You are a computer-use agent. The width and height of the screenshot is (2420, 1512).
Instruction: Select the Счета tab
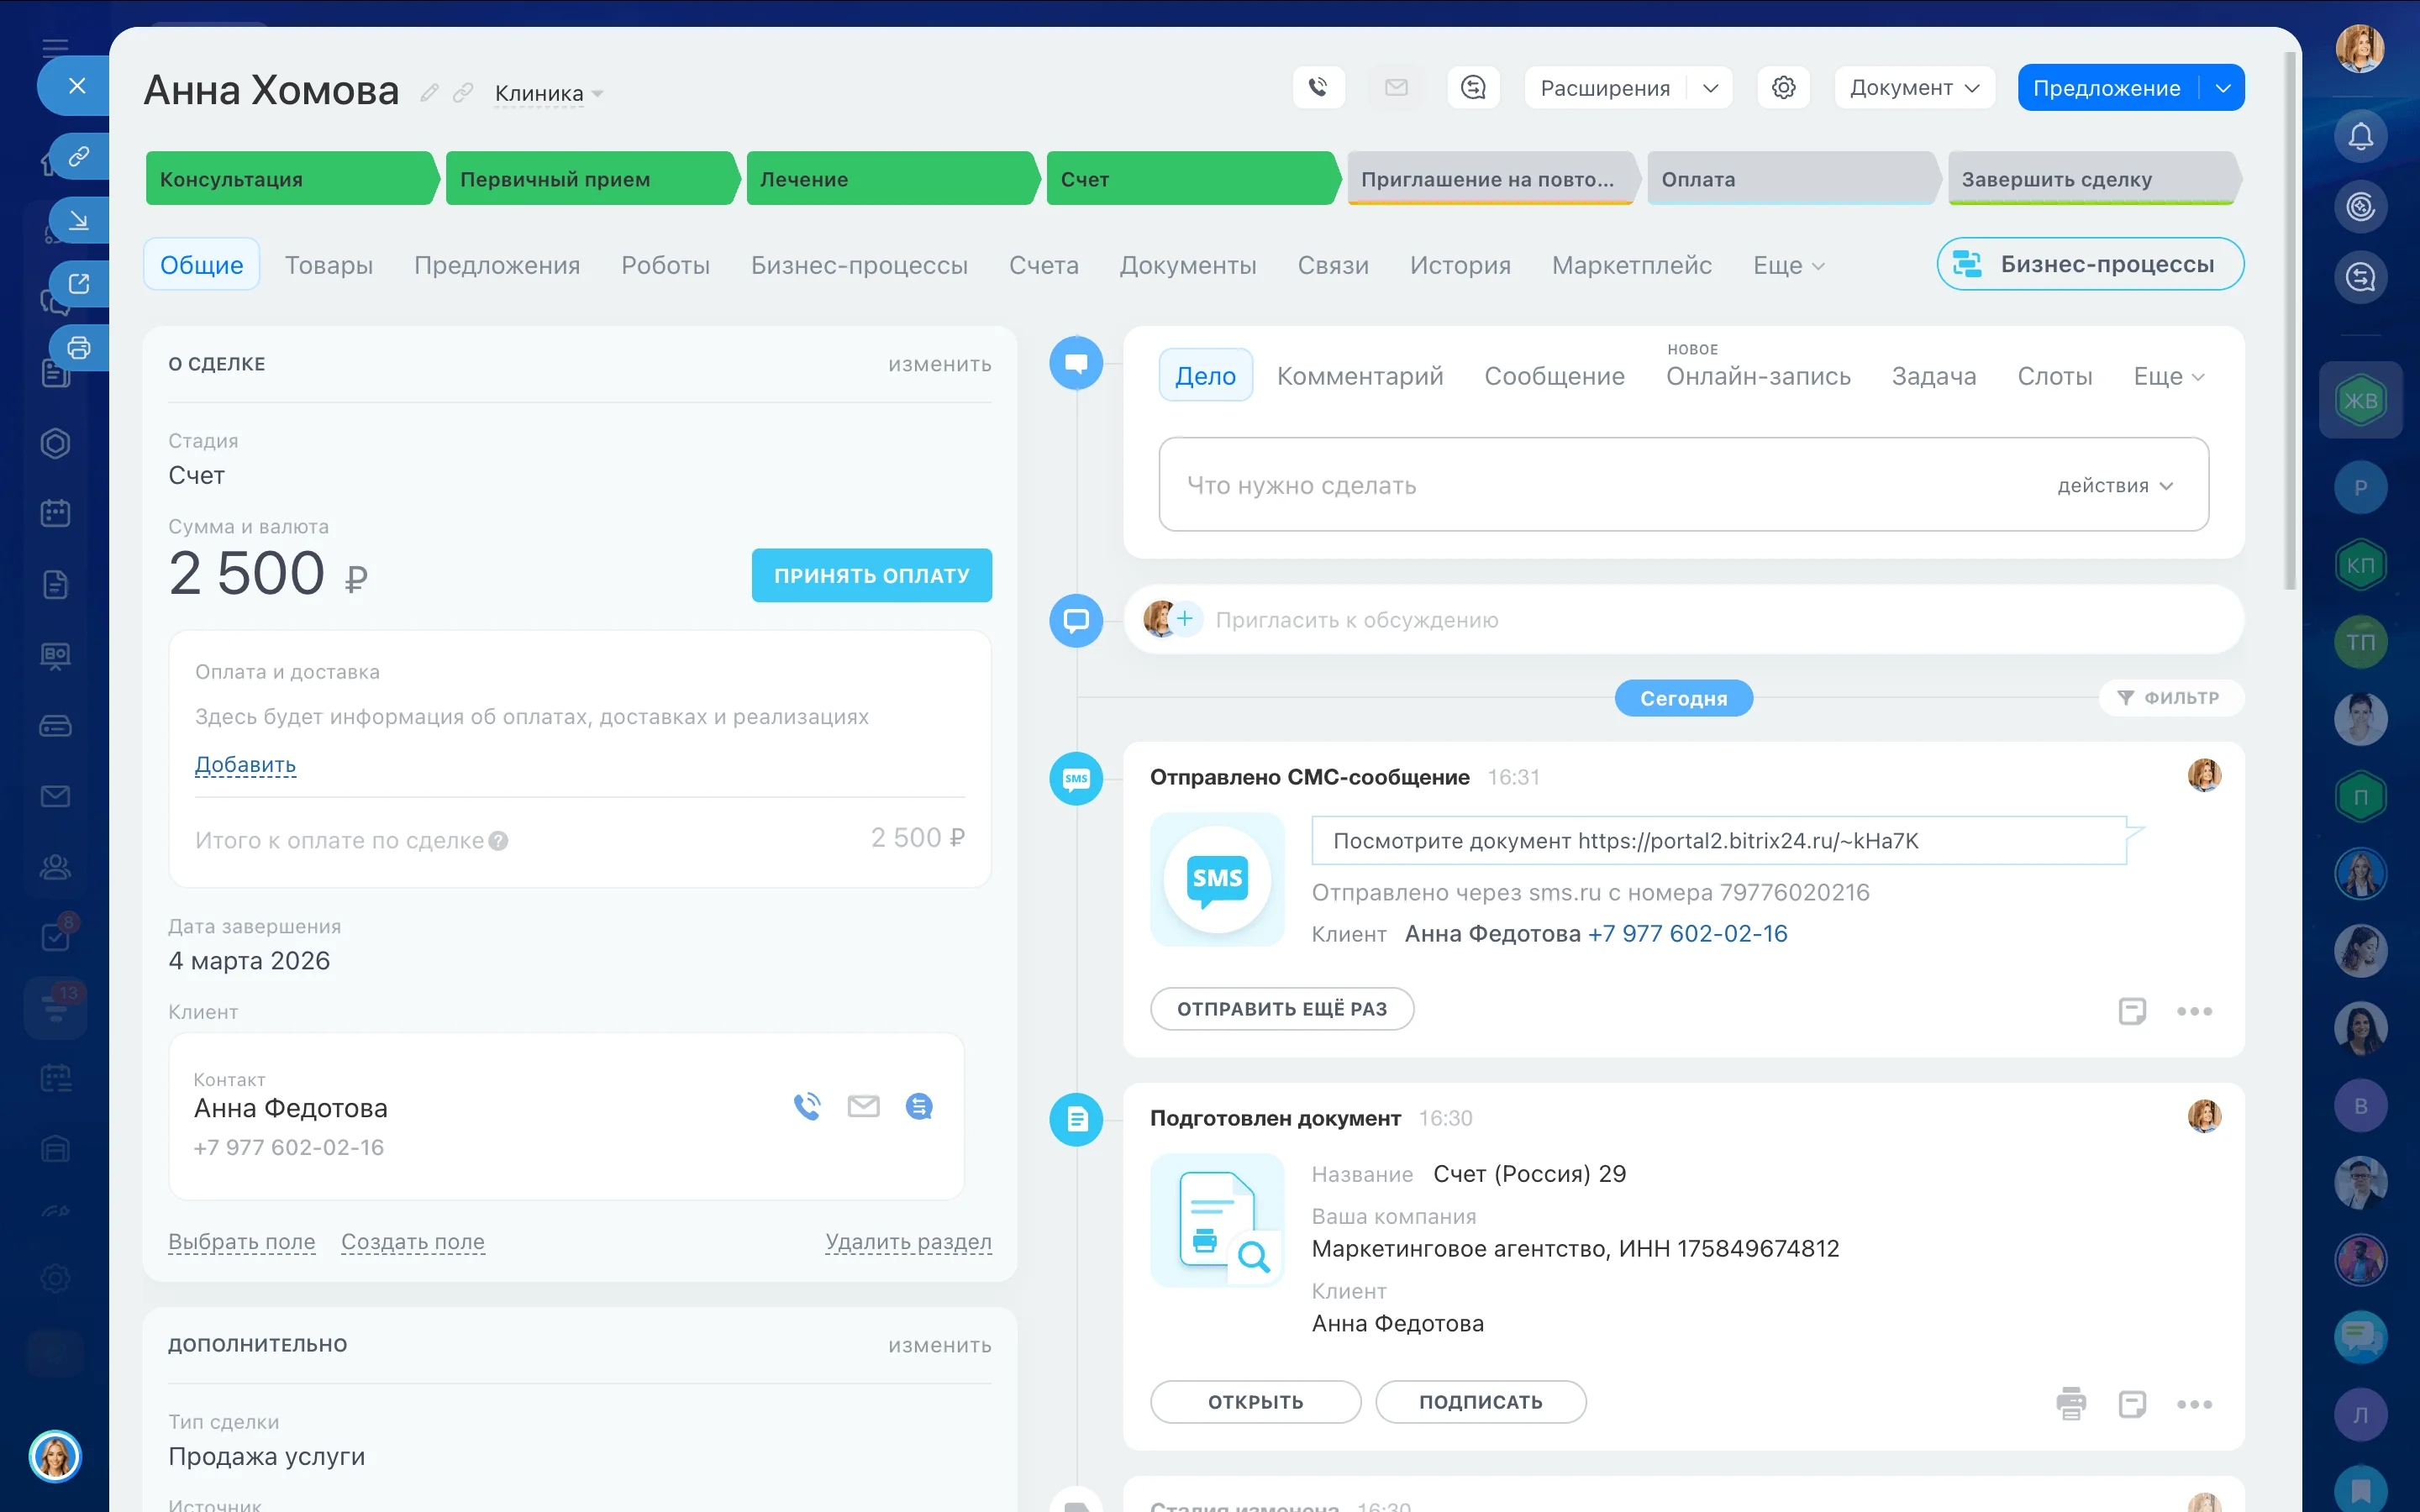[1043, 265]
